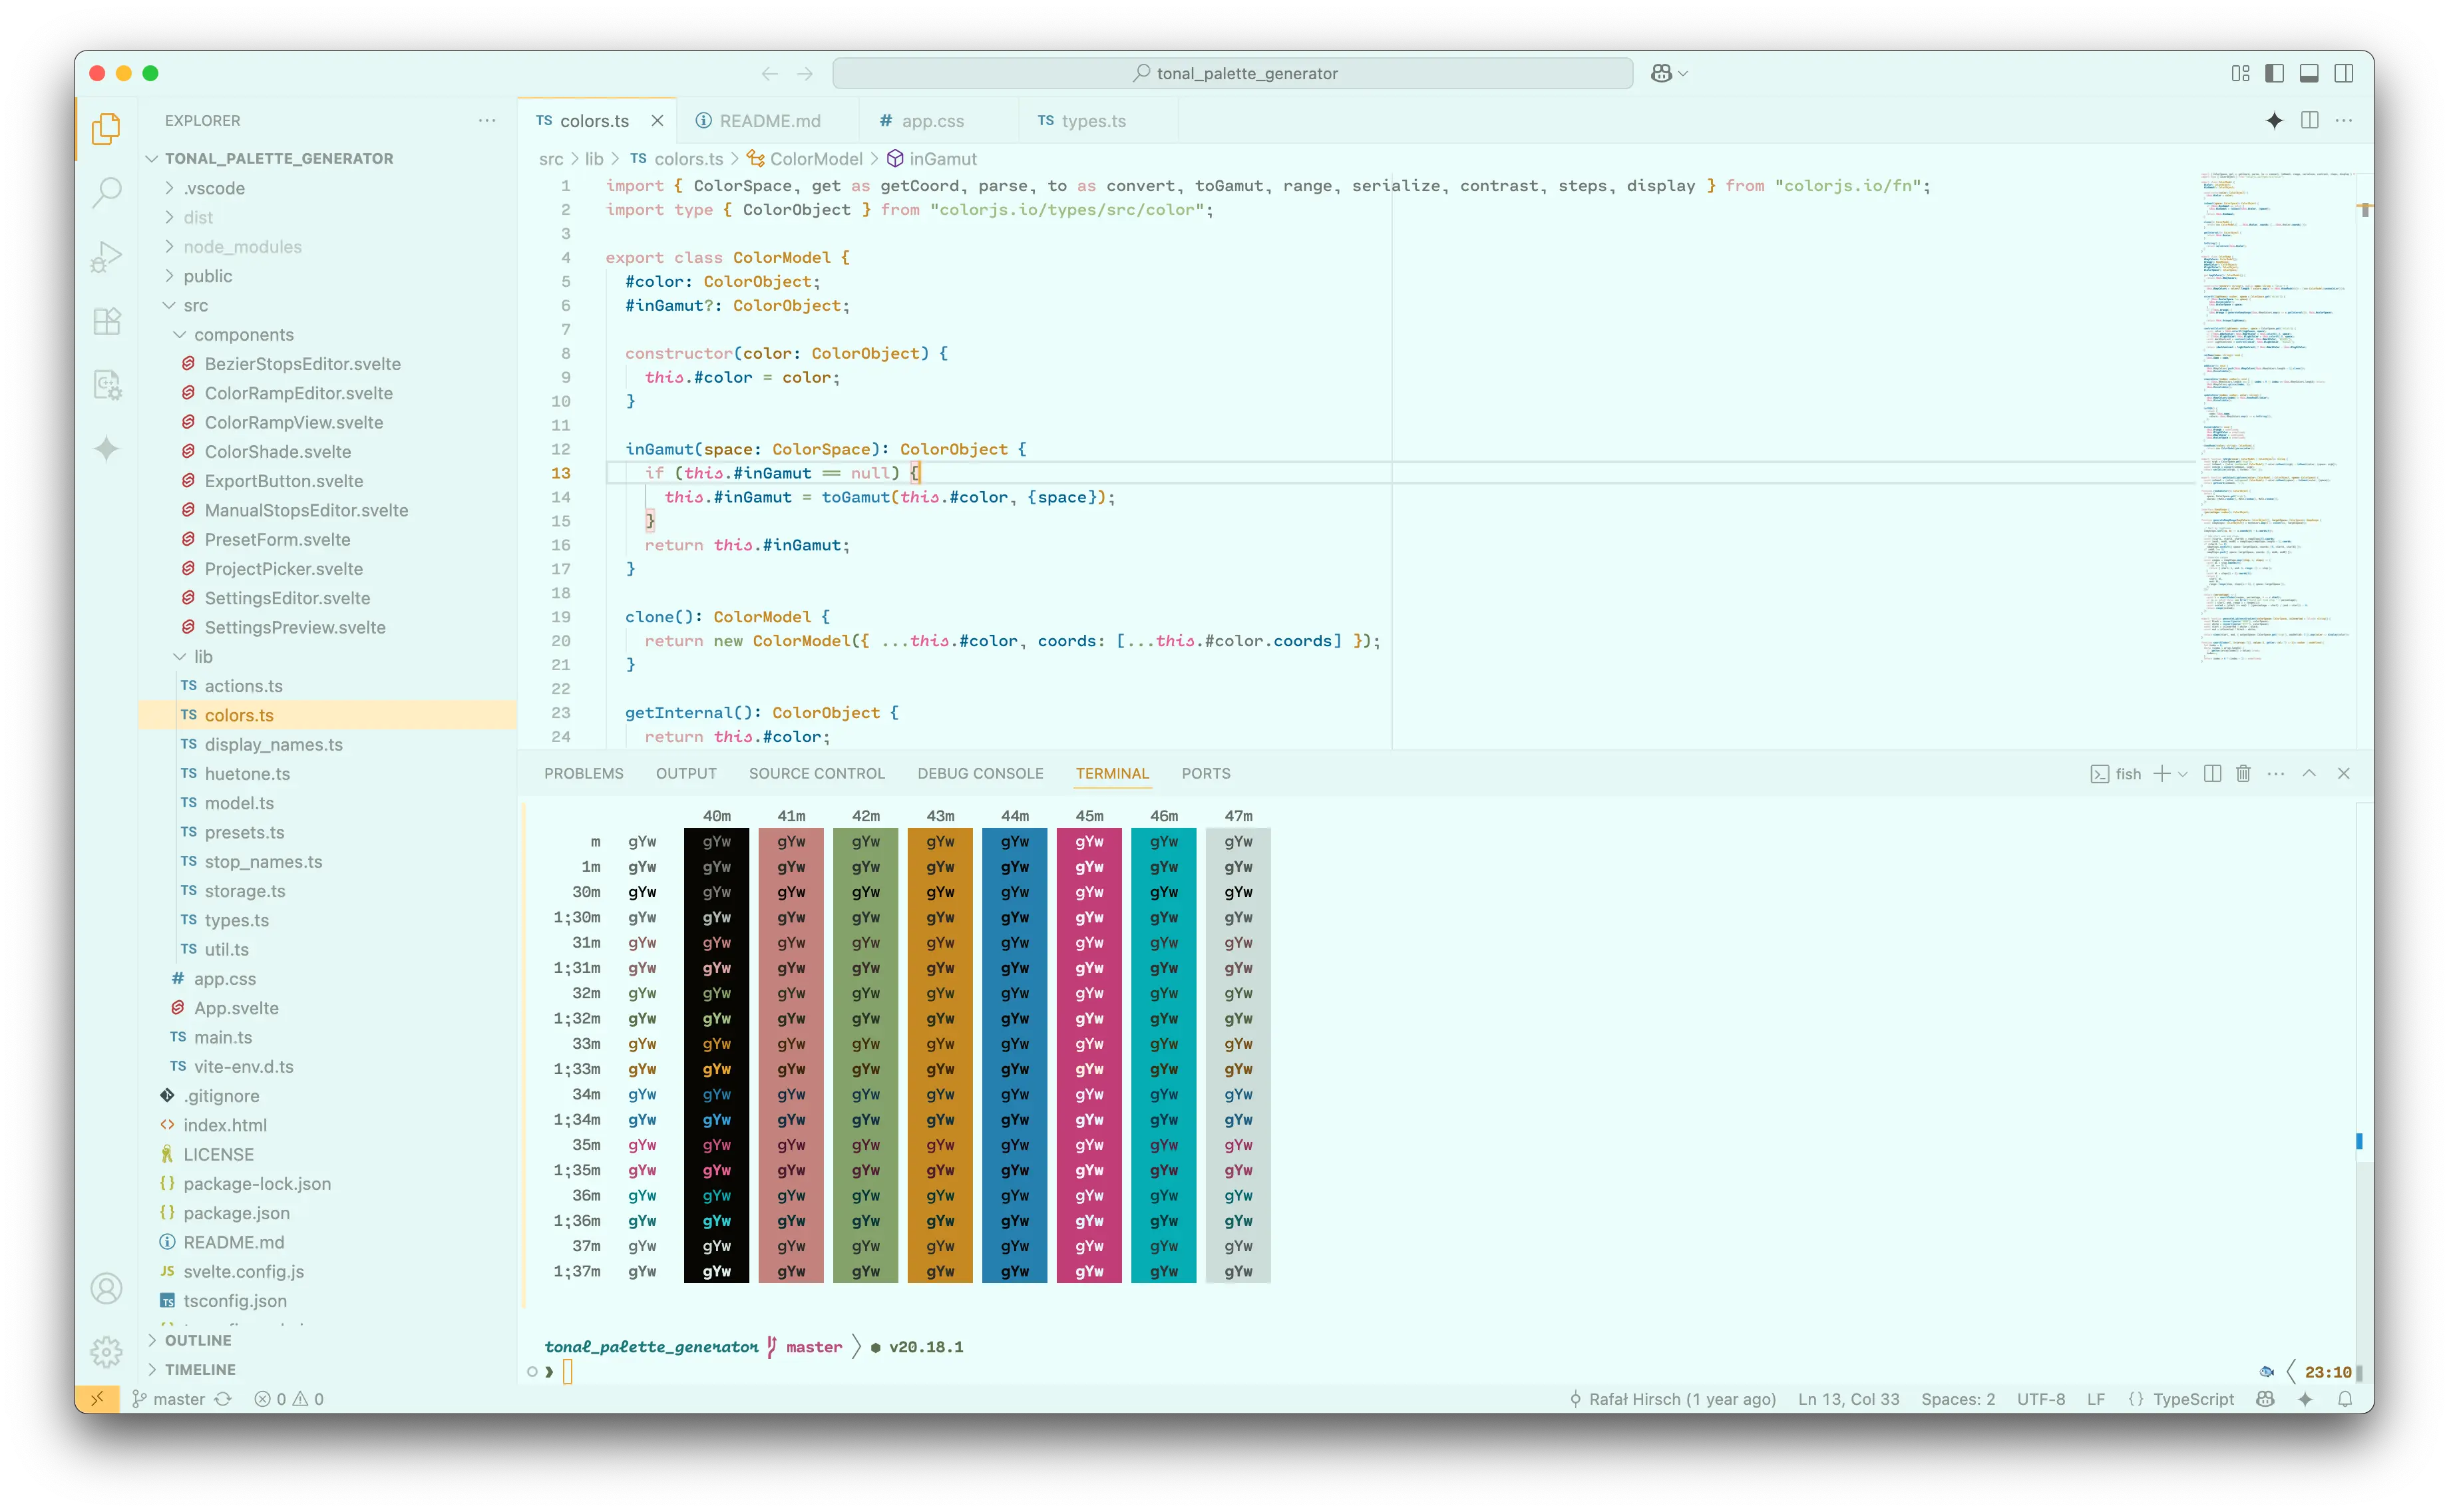Click Spaces: 2 indentation setting
2449x1512 pixels.
tap(1957, 1399)
